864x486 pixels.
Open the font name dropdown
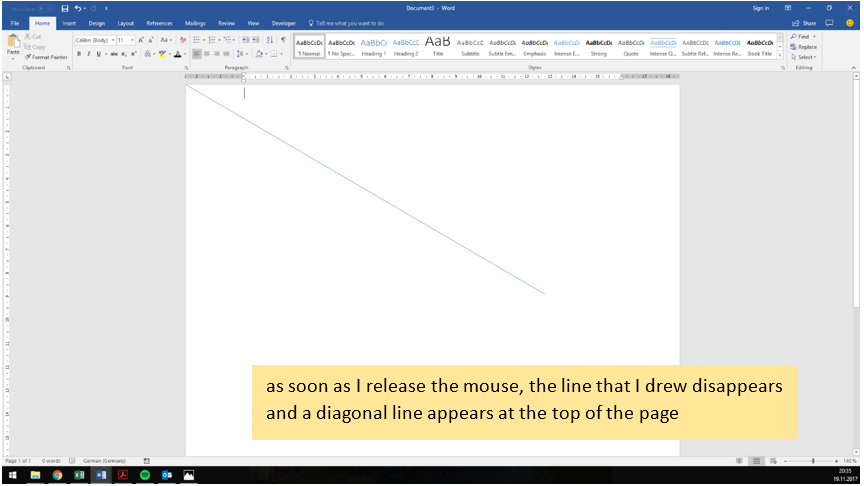pyautogui.click(x=112, y=40)
